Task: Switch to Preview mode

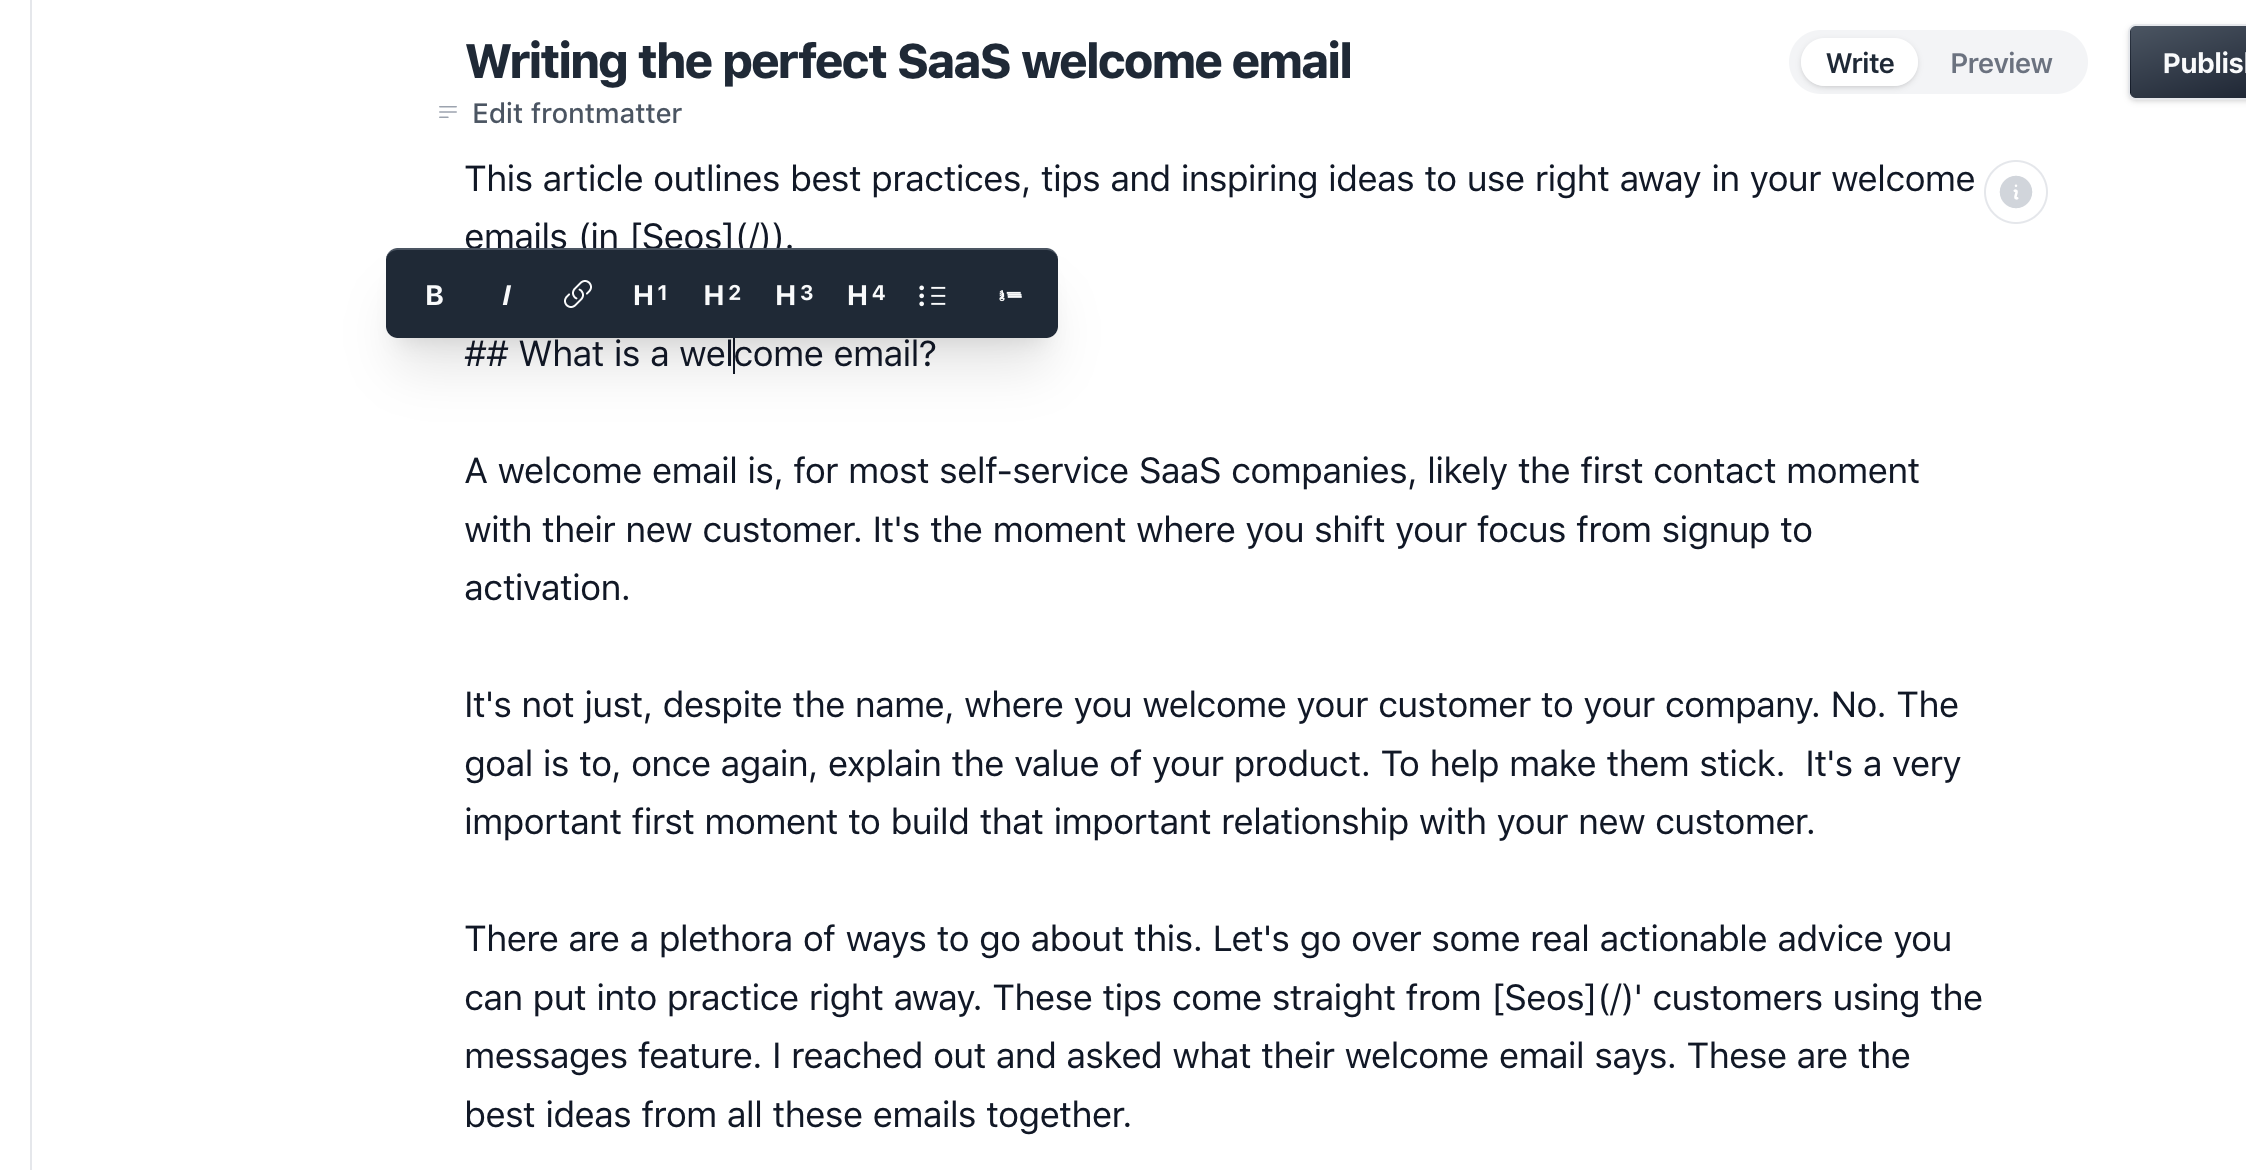Action: (2000, 63)
